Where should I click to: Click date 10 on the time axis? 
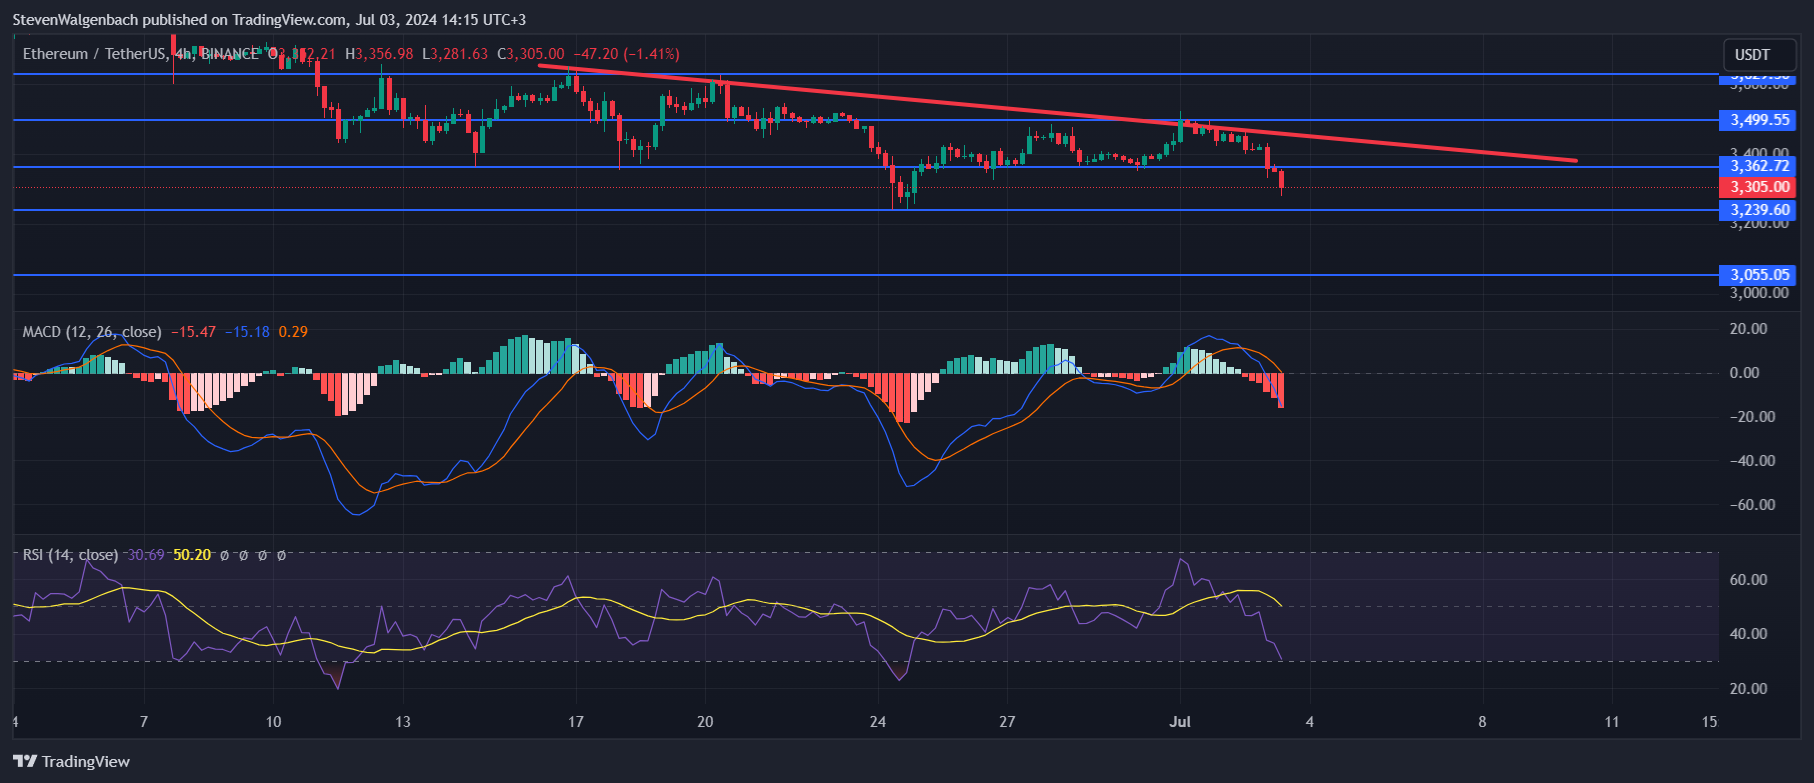point(273,722)
